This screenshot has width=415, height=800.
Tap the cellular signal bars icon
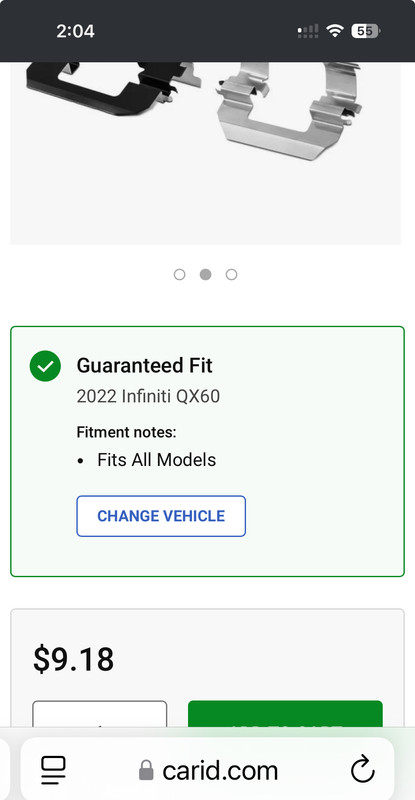tap(308, 31)
